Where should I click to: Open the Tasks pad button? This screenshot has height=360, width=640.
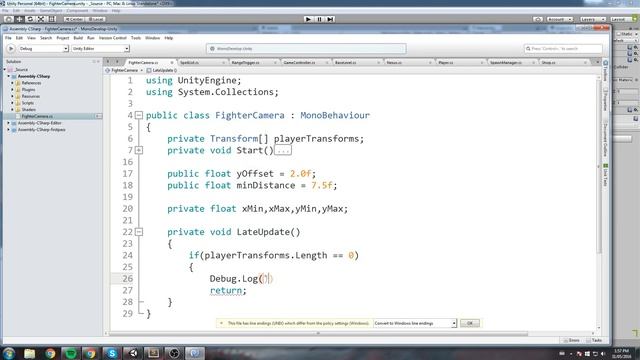click(594, 340)
